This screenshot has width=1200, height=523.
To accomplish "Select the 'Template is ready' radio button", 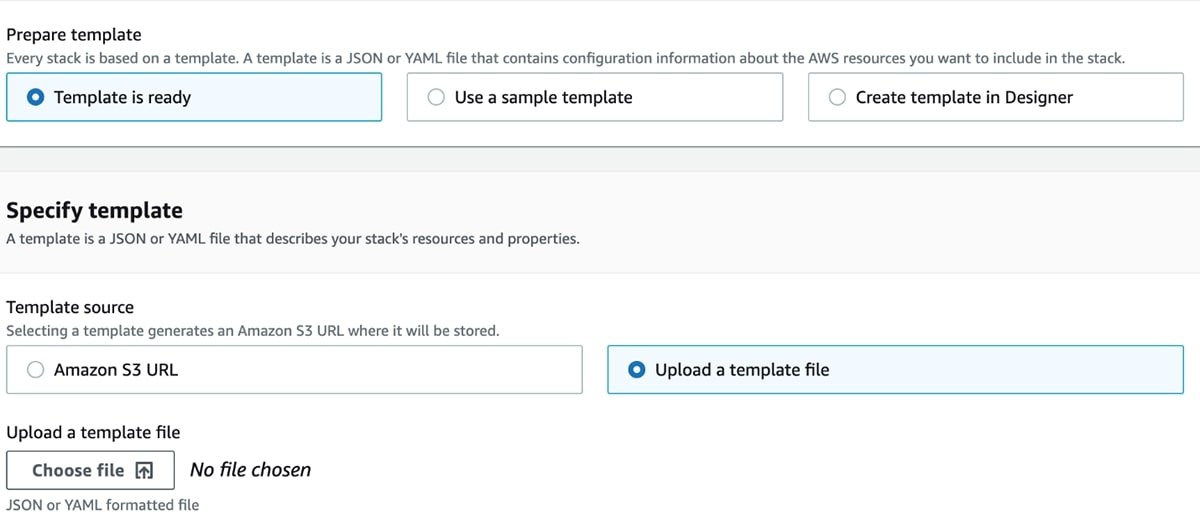I will (x=36, y=97).
